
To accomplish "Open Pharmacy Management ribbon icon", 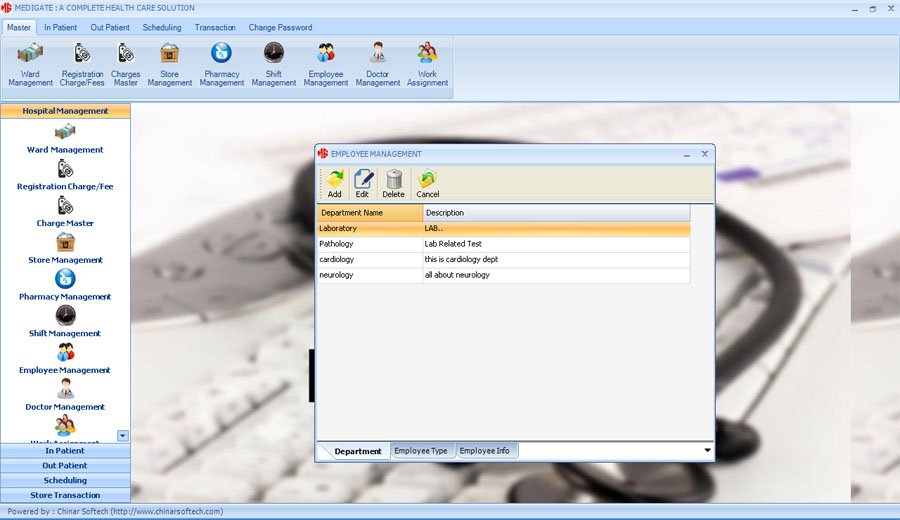I will point(222,65).
